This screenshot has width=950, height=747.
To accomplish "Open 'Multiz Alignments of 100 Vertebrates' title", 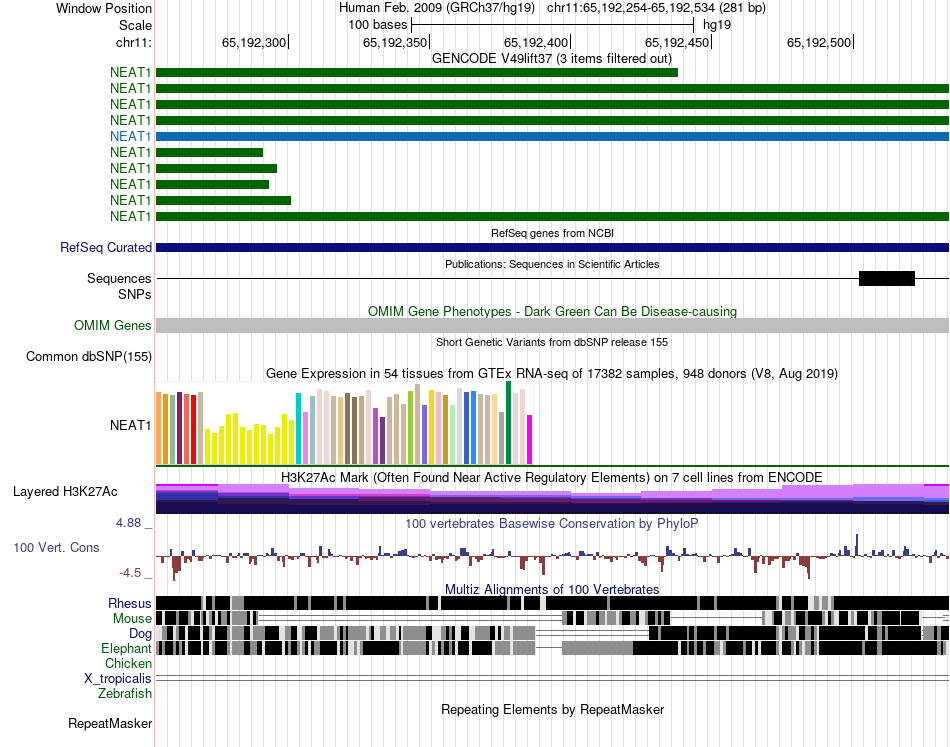I will [x=552, y=589].
